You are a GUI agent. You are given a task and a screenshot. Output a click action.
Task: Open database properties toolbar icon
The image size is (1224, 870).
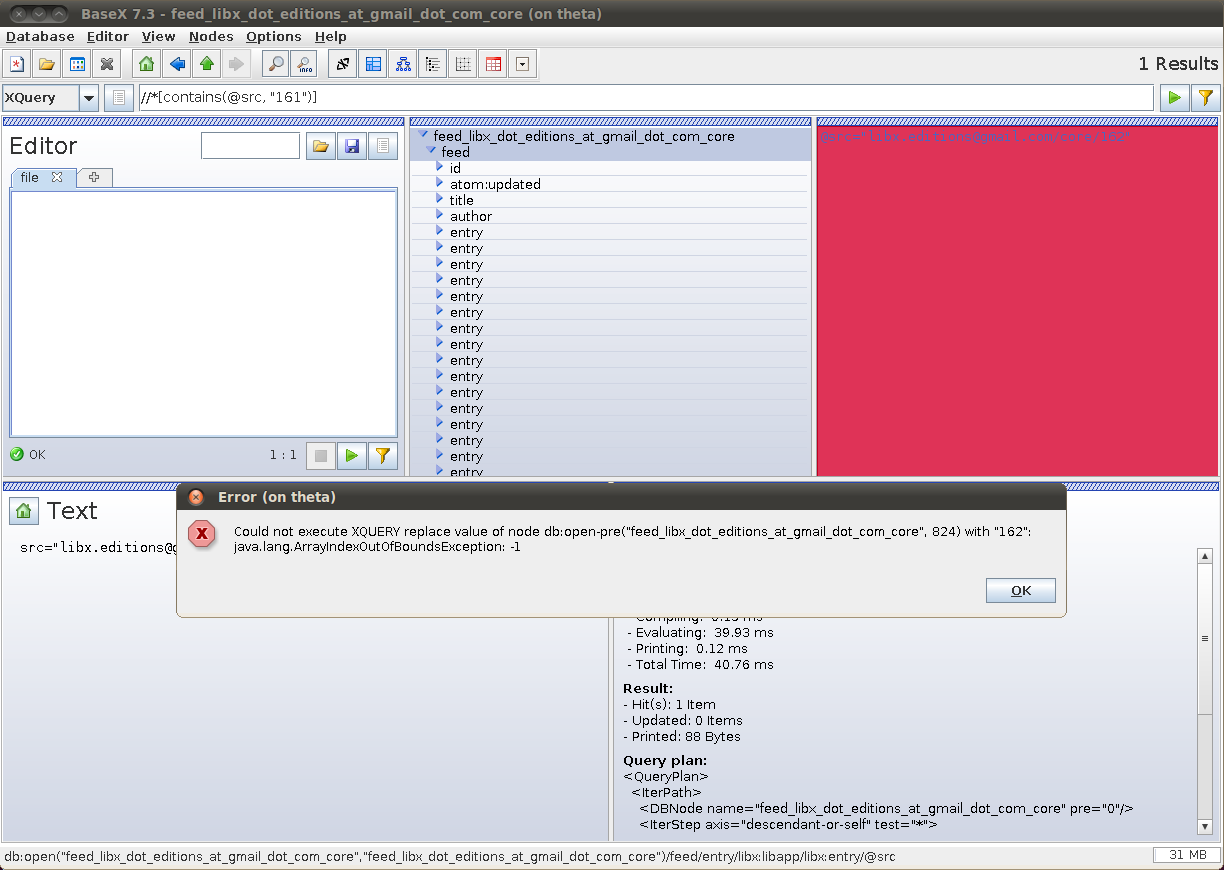[x=77, y=64]
